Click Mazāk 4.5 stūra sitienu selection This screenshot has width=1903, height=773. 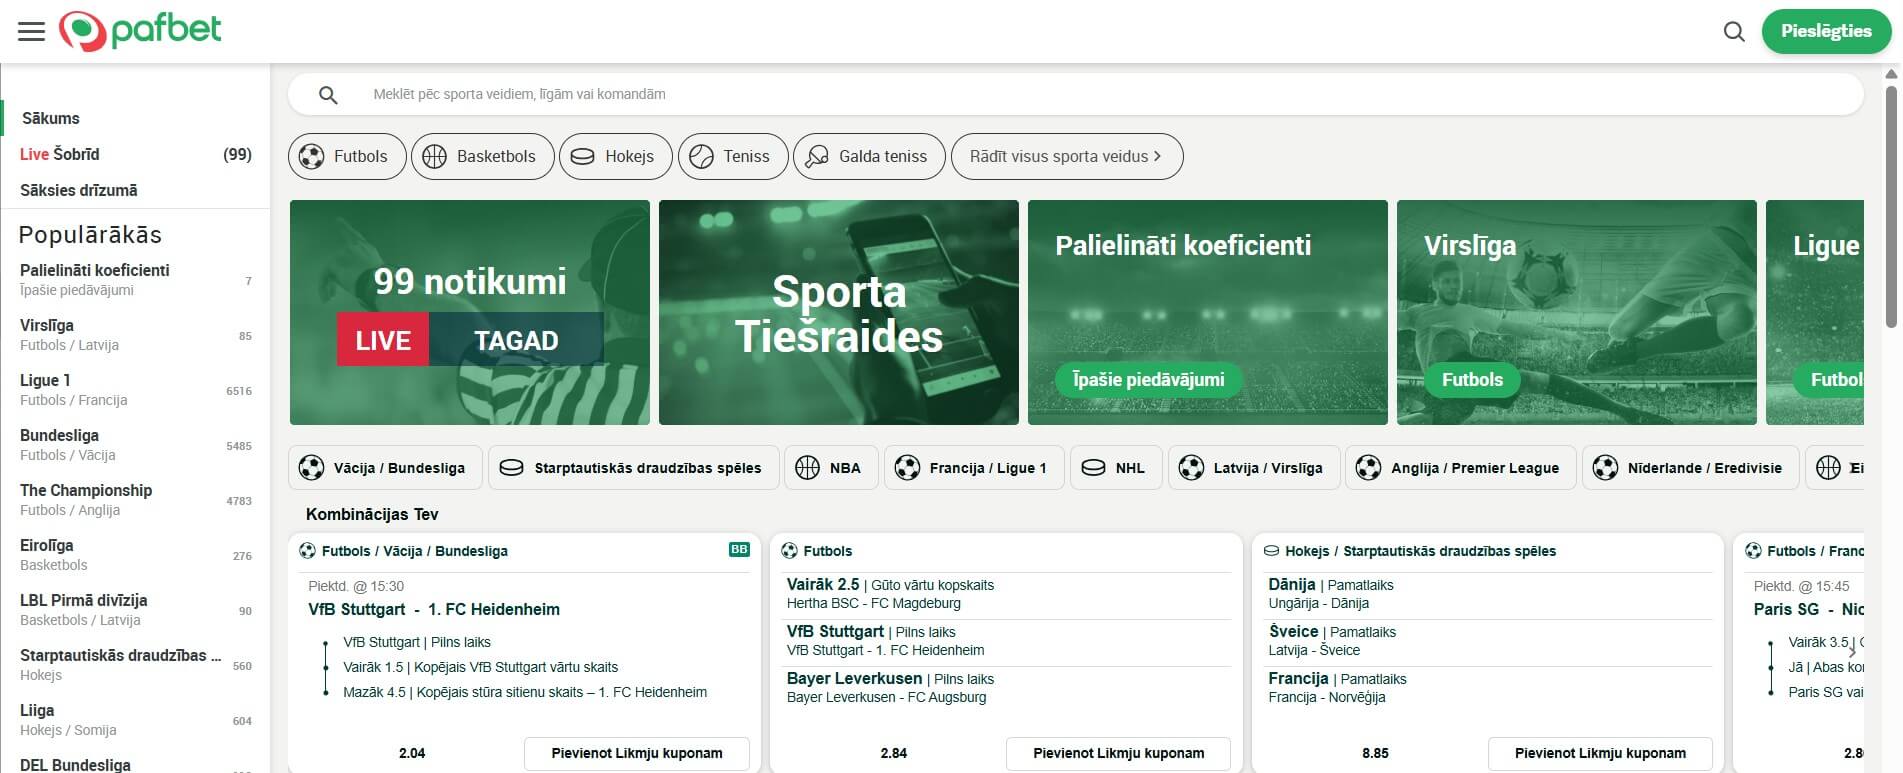tap(525, 692)
